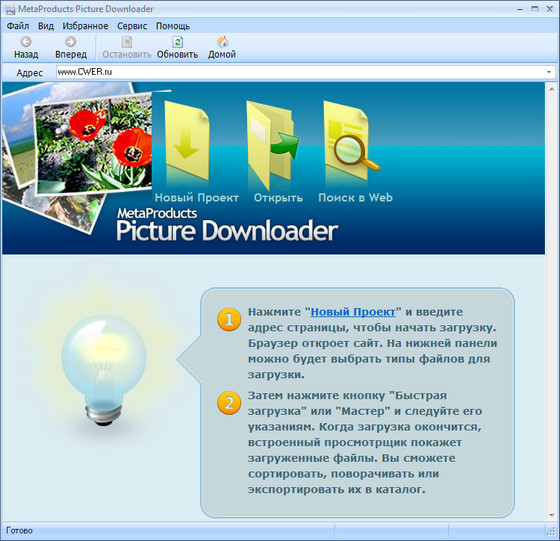Click the Forward (Вперед) arrow icon

pyautogui.click(x=71, y=42)
